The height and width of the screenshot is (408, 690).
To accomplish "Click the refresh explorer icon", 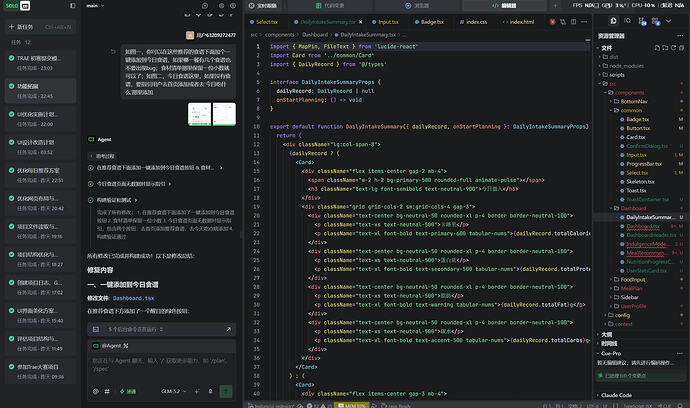I will coord(673,48).
